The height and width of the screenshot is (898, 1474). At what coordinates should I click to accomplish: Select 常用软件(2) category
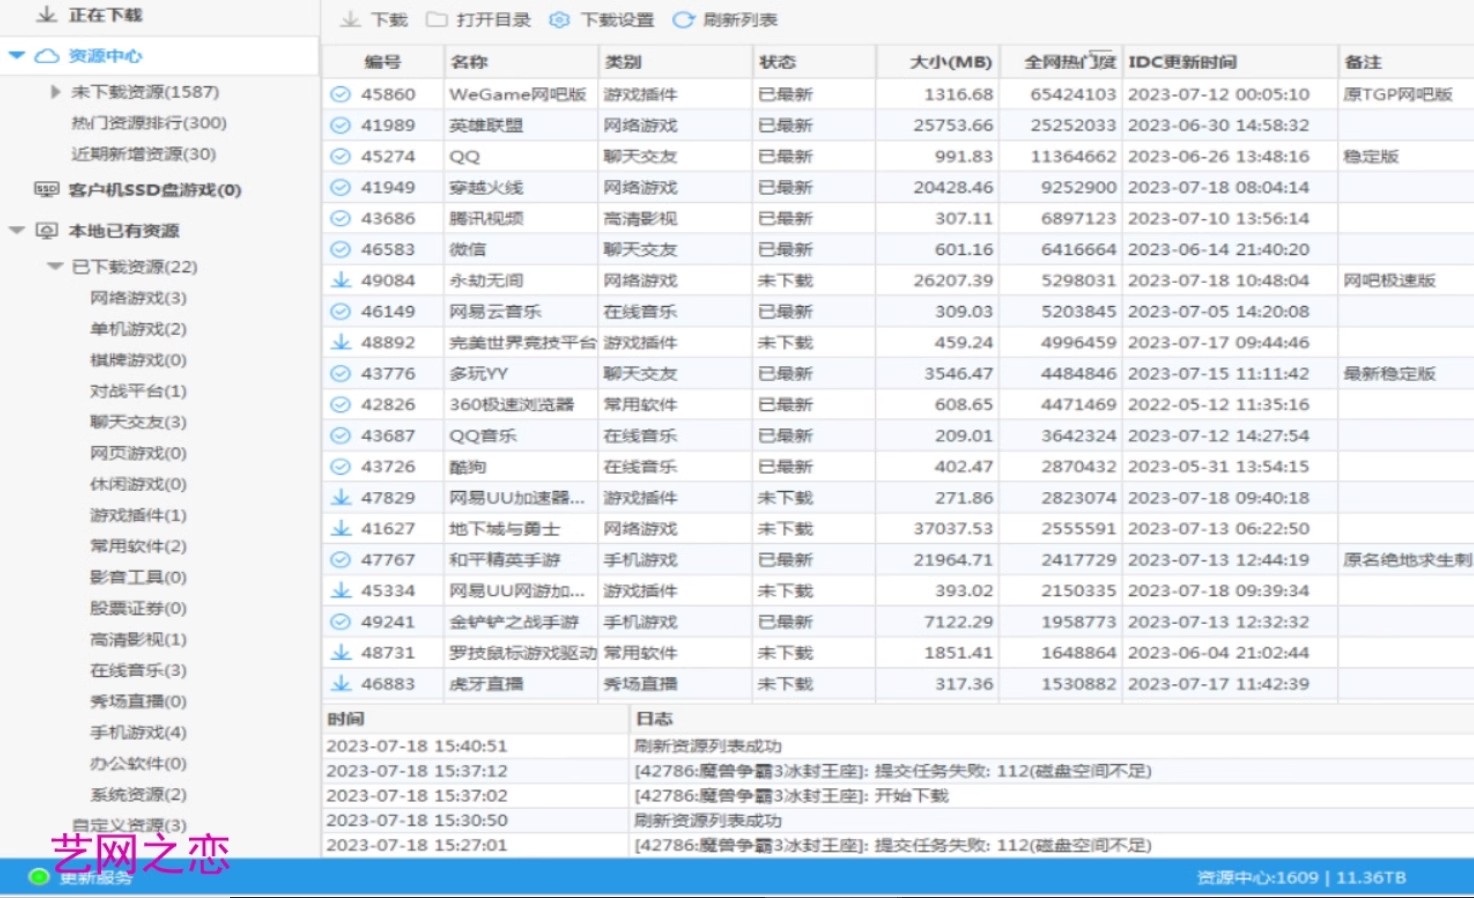[x=138, y=546]
